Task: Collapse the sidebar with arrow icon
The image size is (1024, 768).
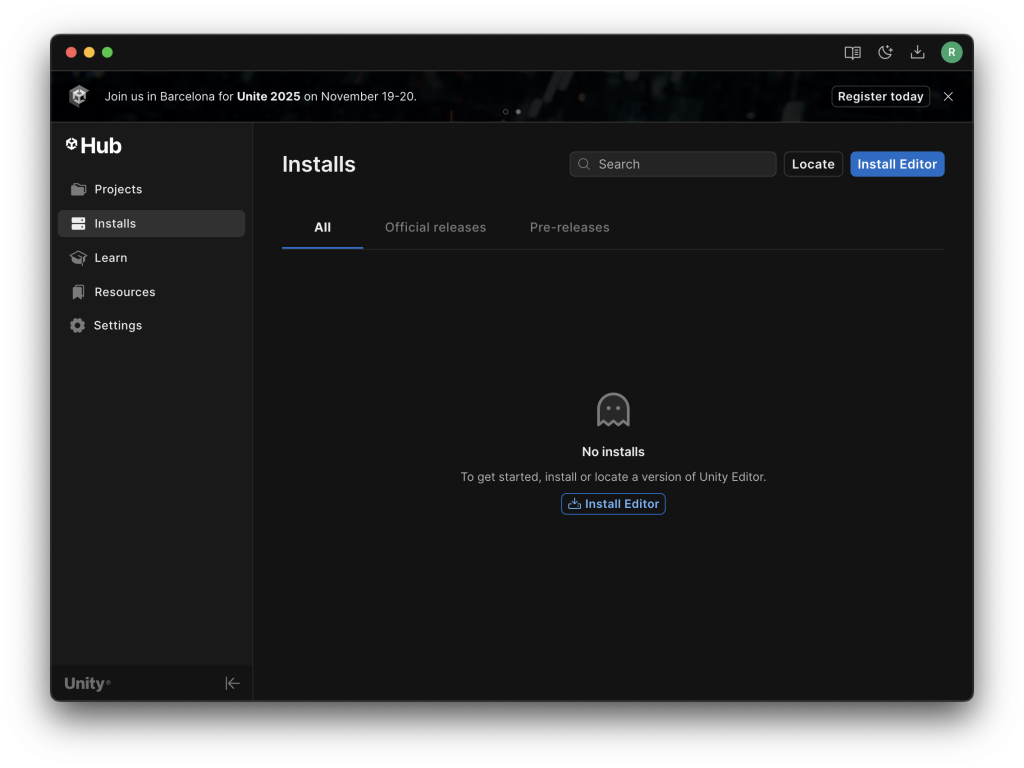Action: point(232,683)
